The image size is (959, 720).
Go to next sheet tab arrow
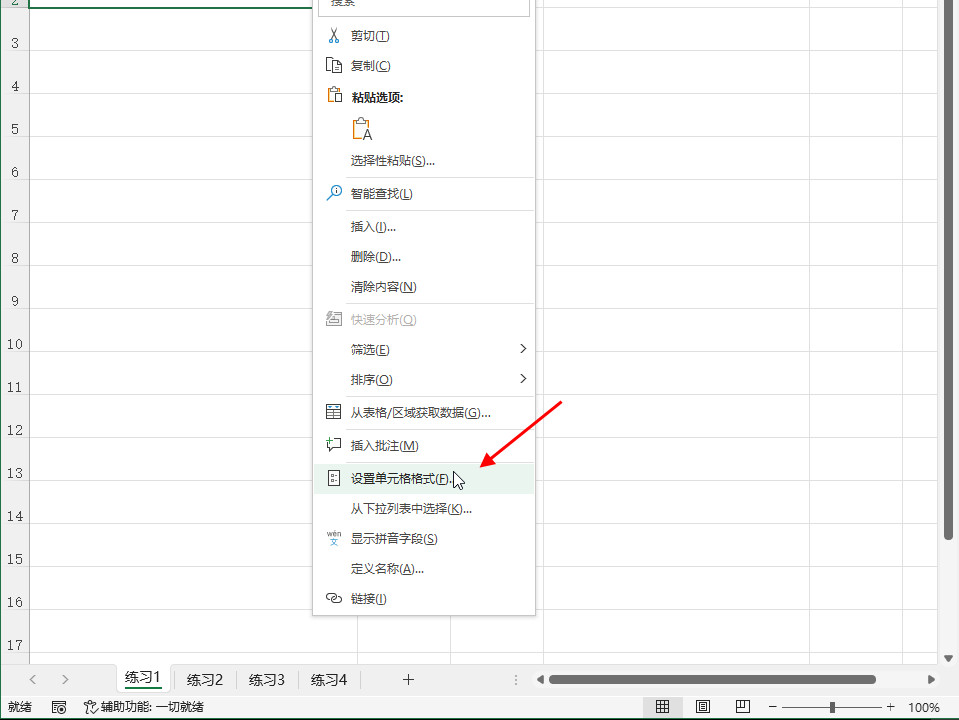click(65, 679)
